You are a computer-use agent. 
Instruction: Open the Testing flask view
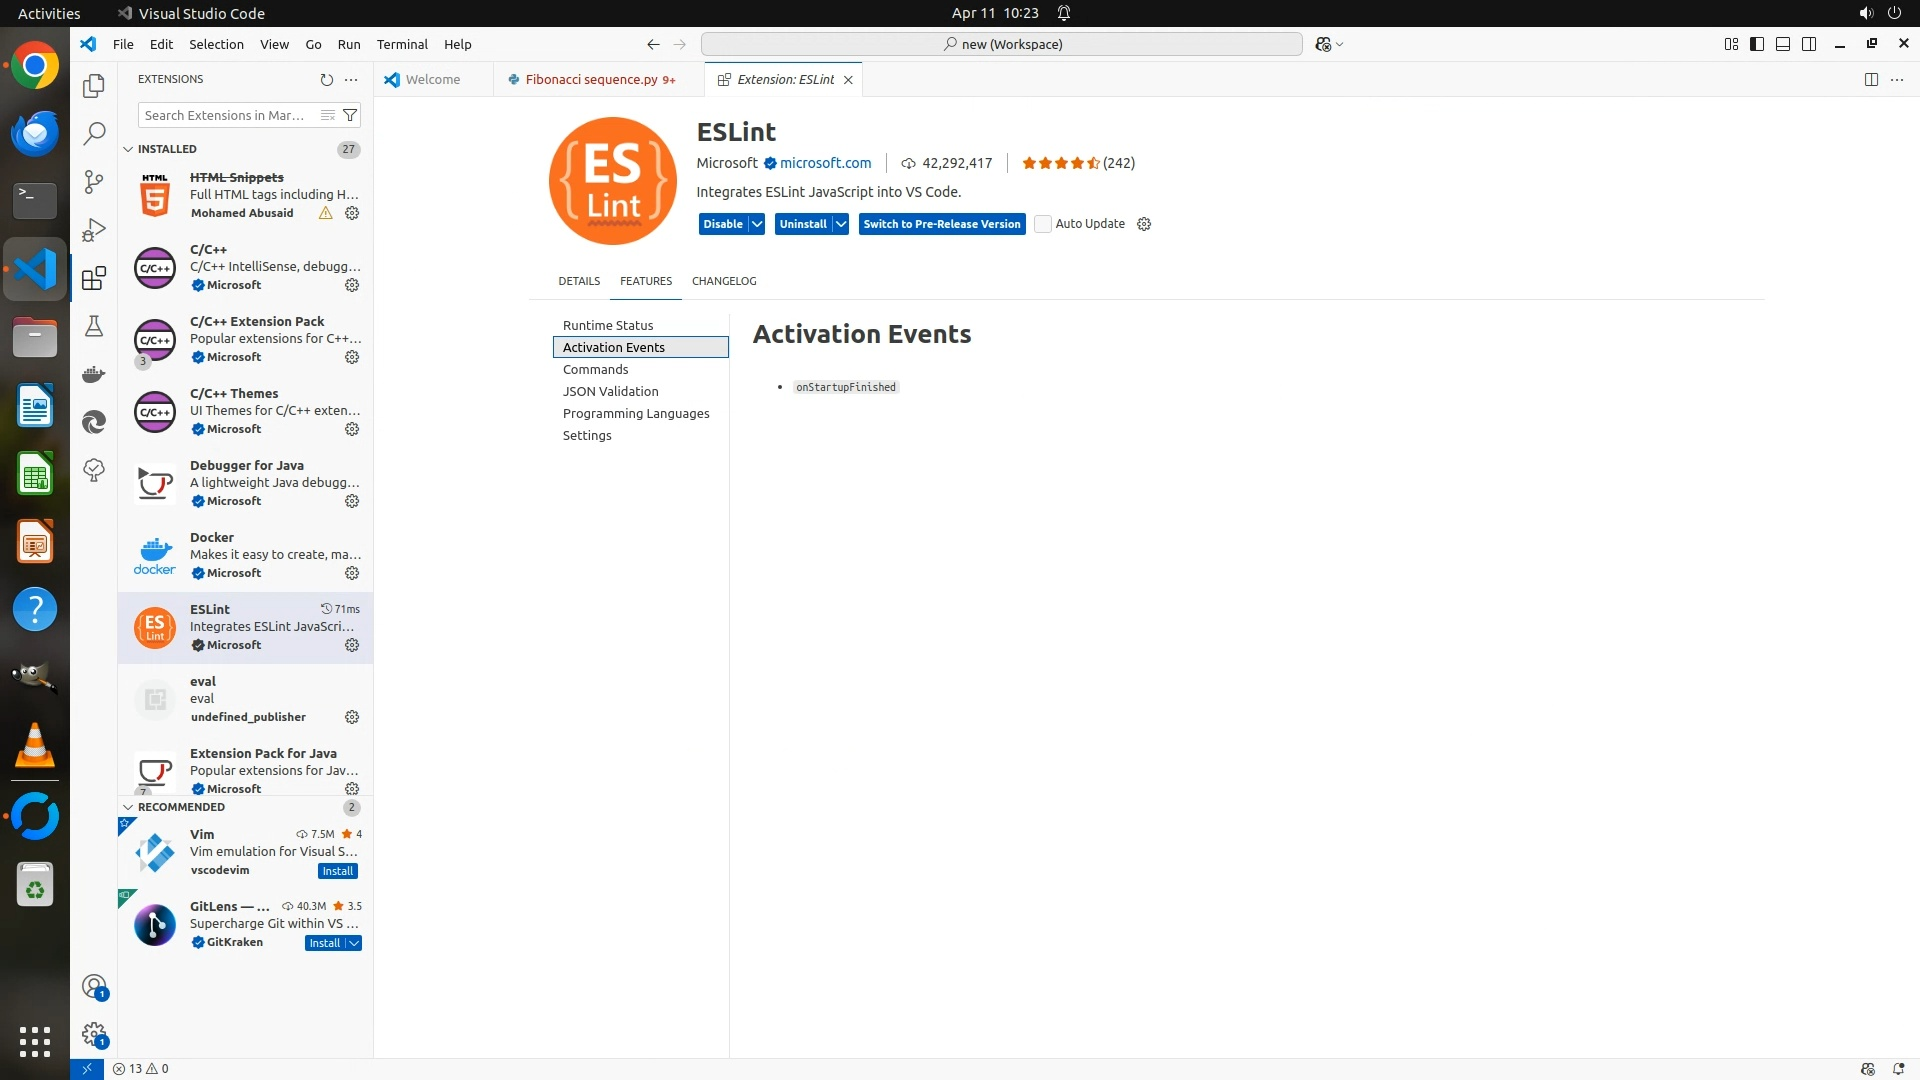coord(94,326)
